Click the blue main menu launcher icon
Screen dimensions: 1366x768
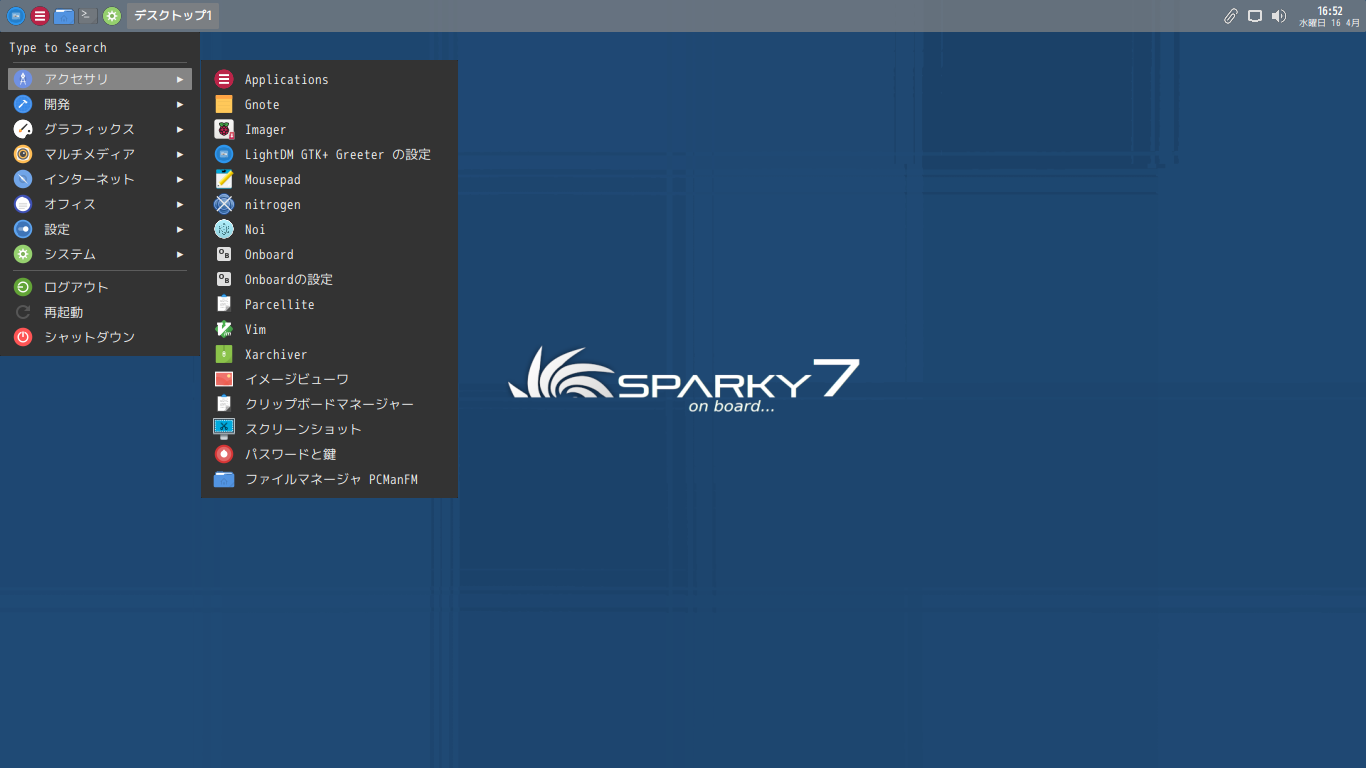[x=16, y=16]
